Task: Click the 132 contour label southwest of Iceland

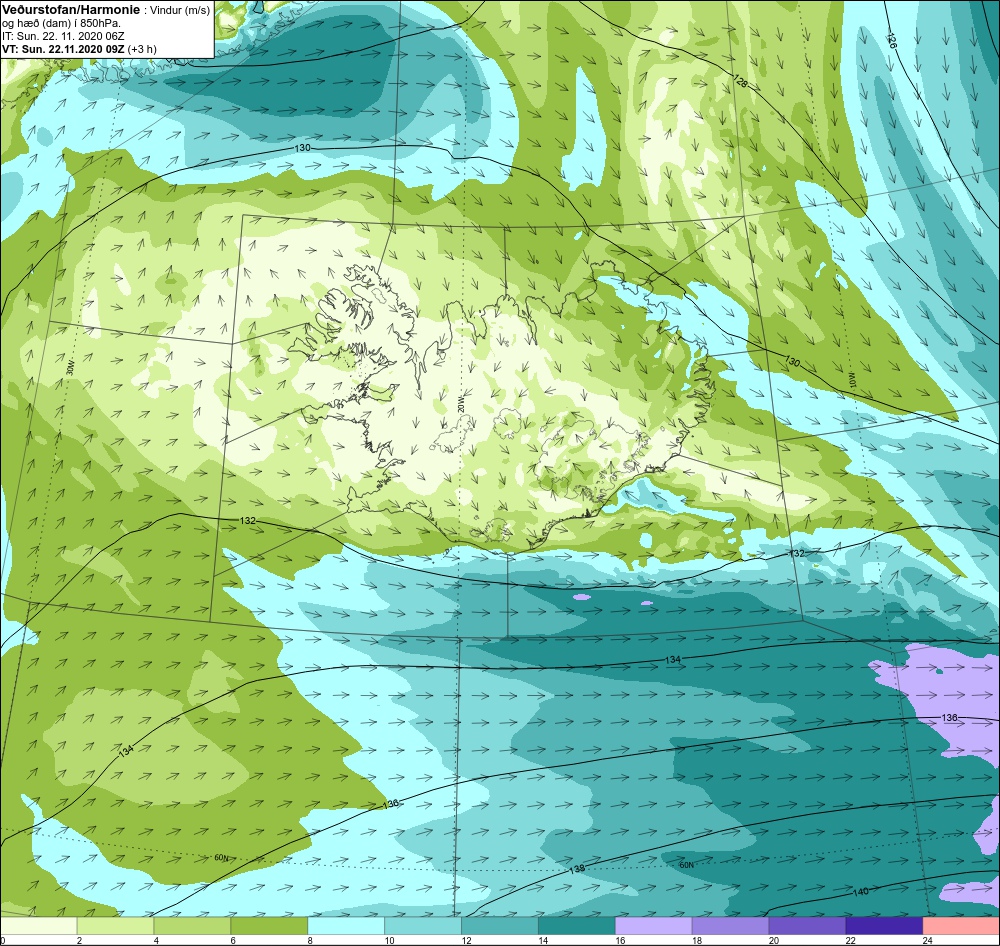Action: [248, 521]
